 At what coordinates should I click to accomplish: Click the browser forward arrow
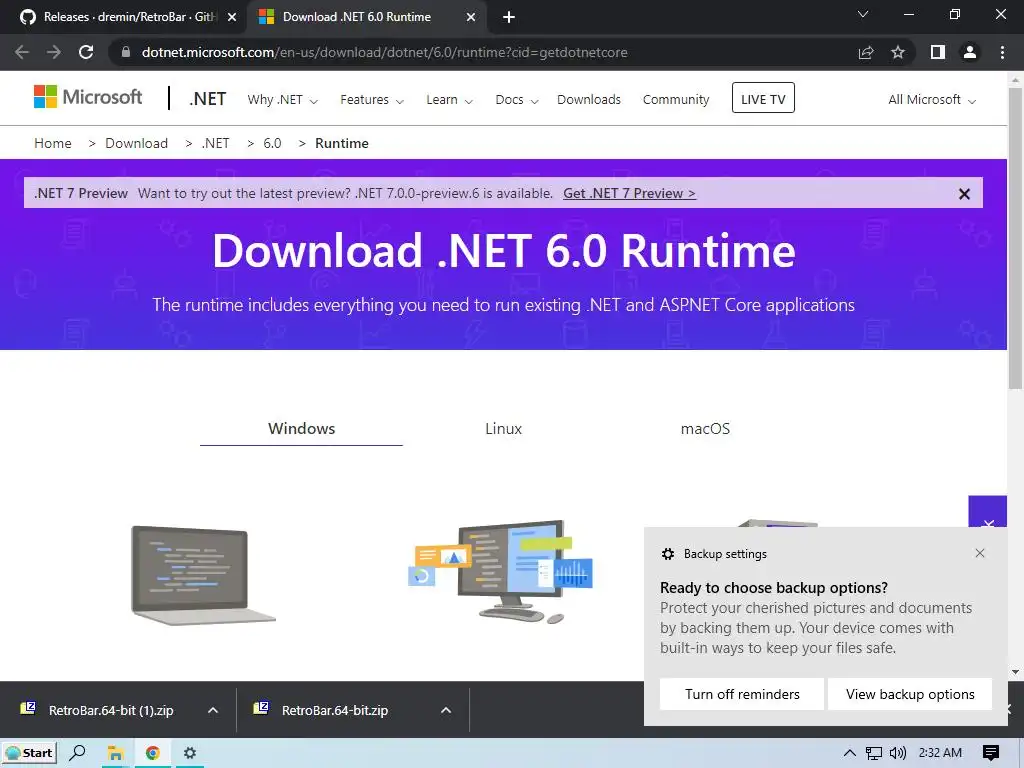54,52
